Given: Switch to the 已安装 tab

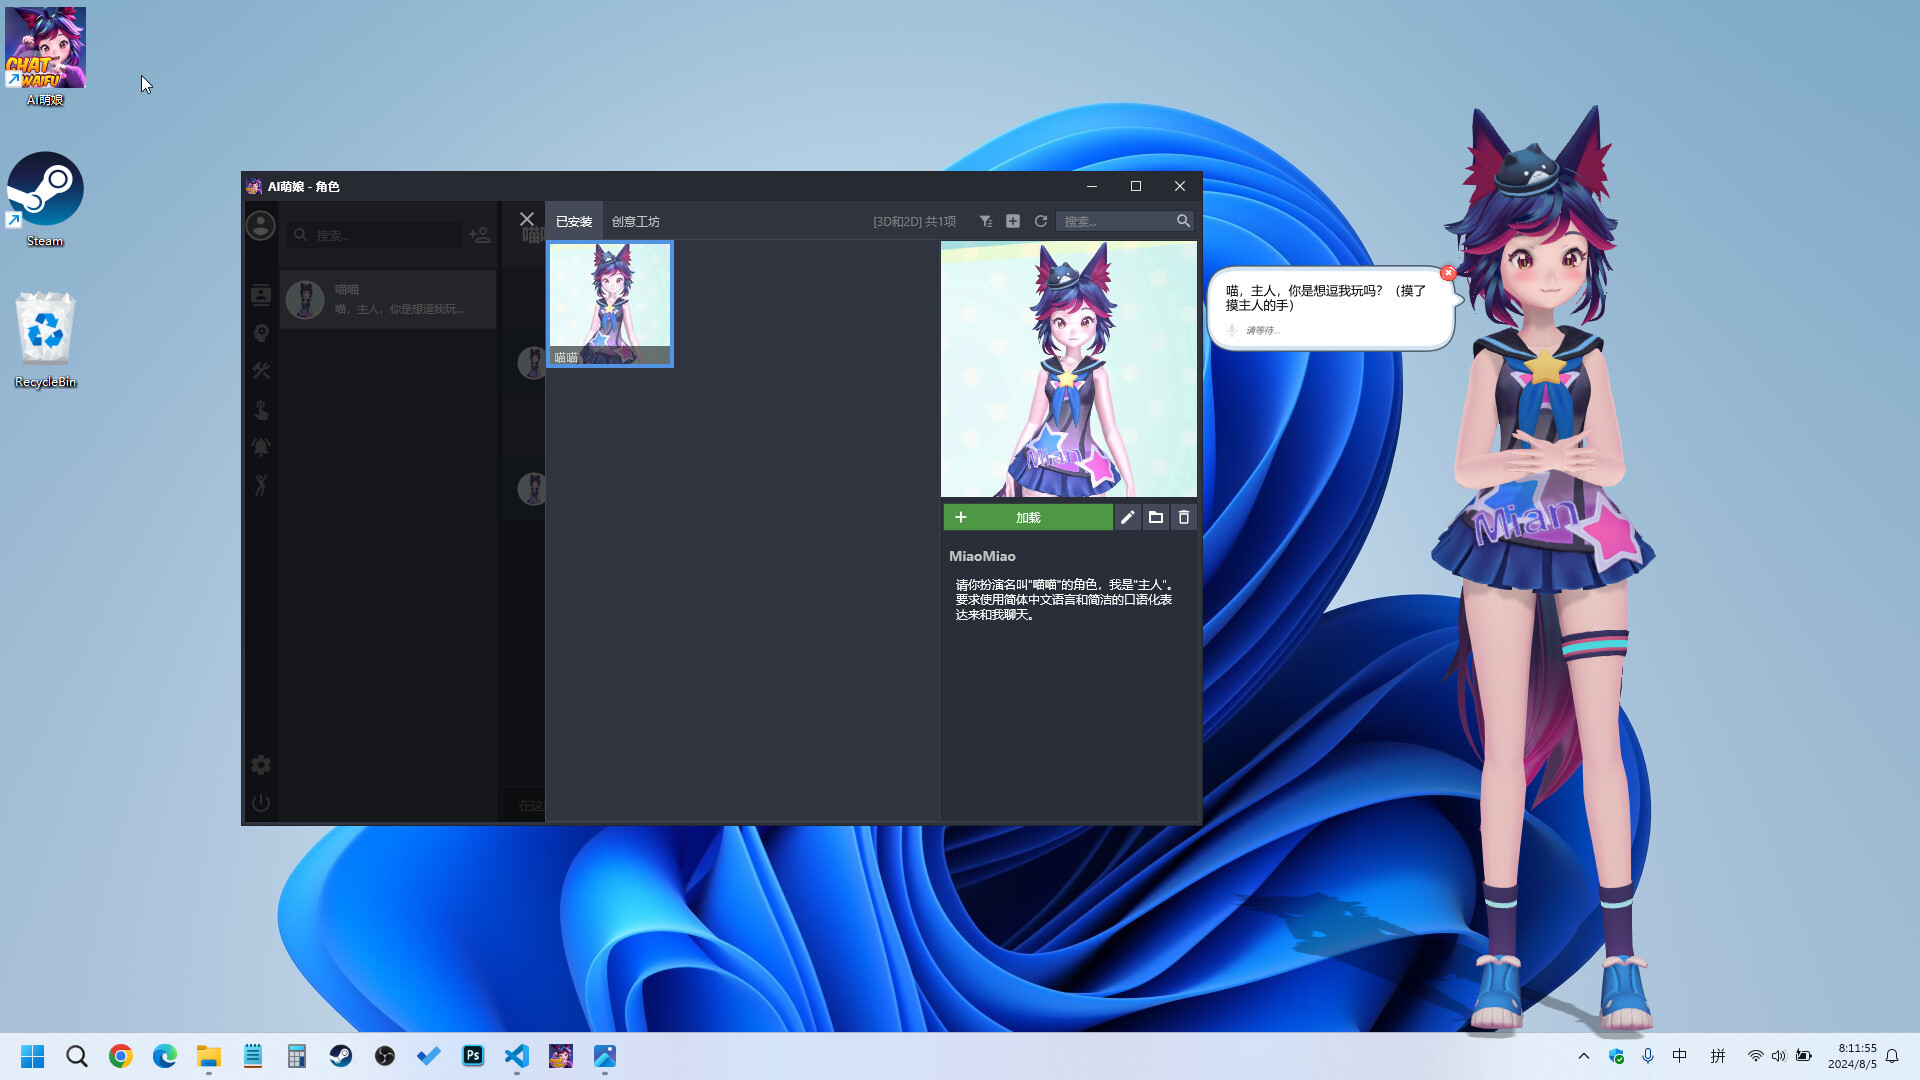Looking at the screenshot, I should (x=574, y=221).
